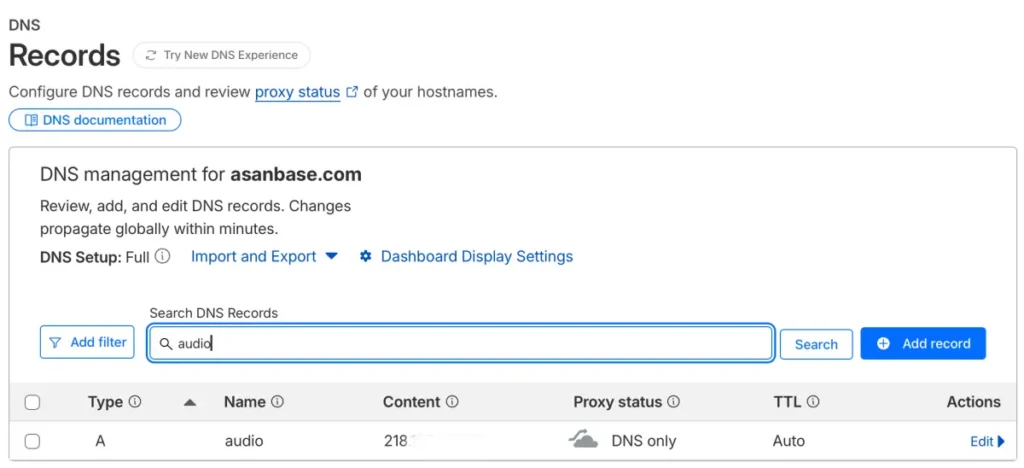Click Try New DNS Experience button
The height and width of the screenshot is (468, 1024).
click(x=221, y=55)
